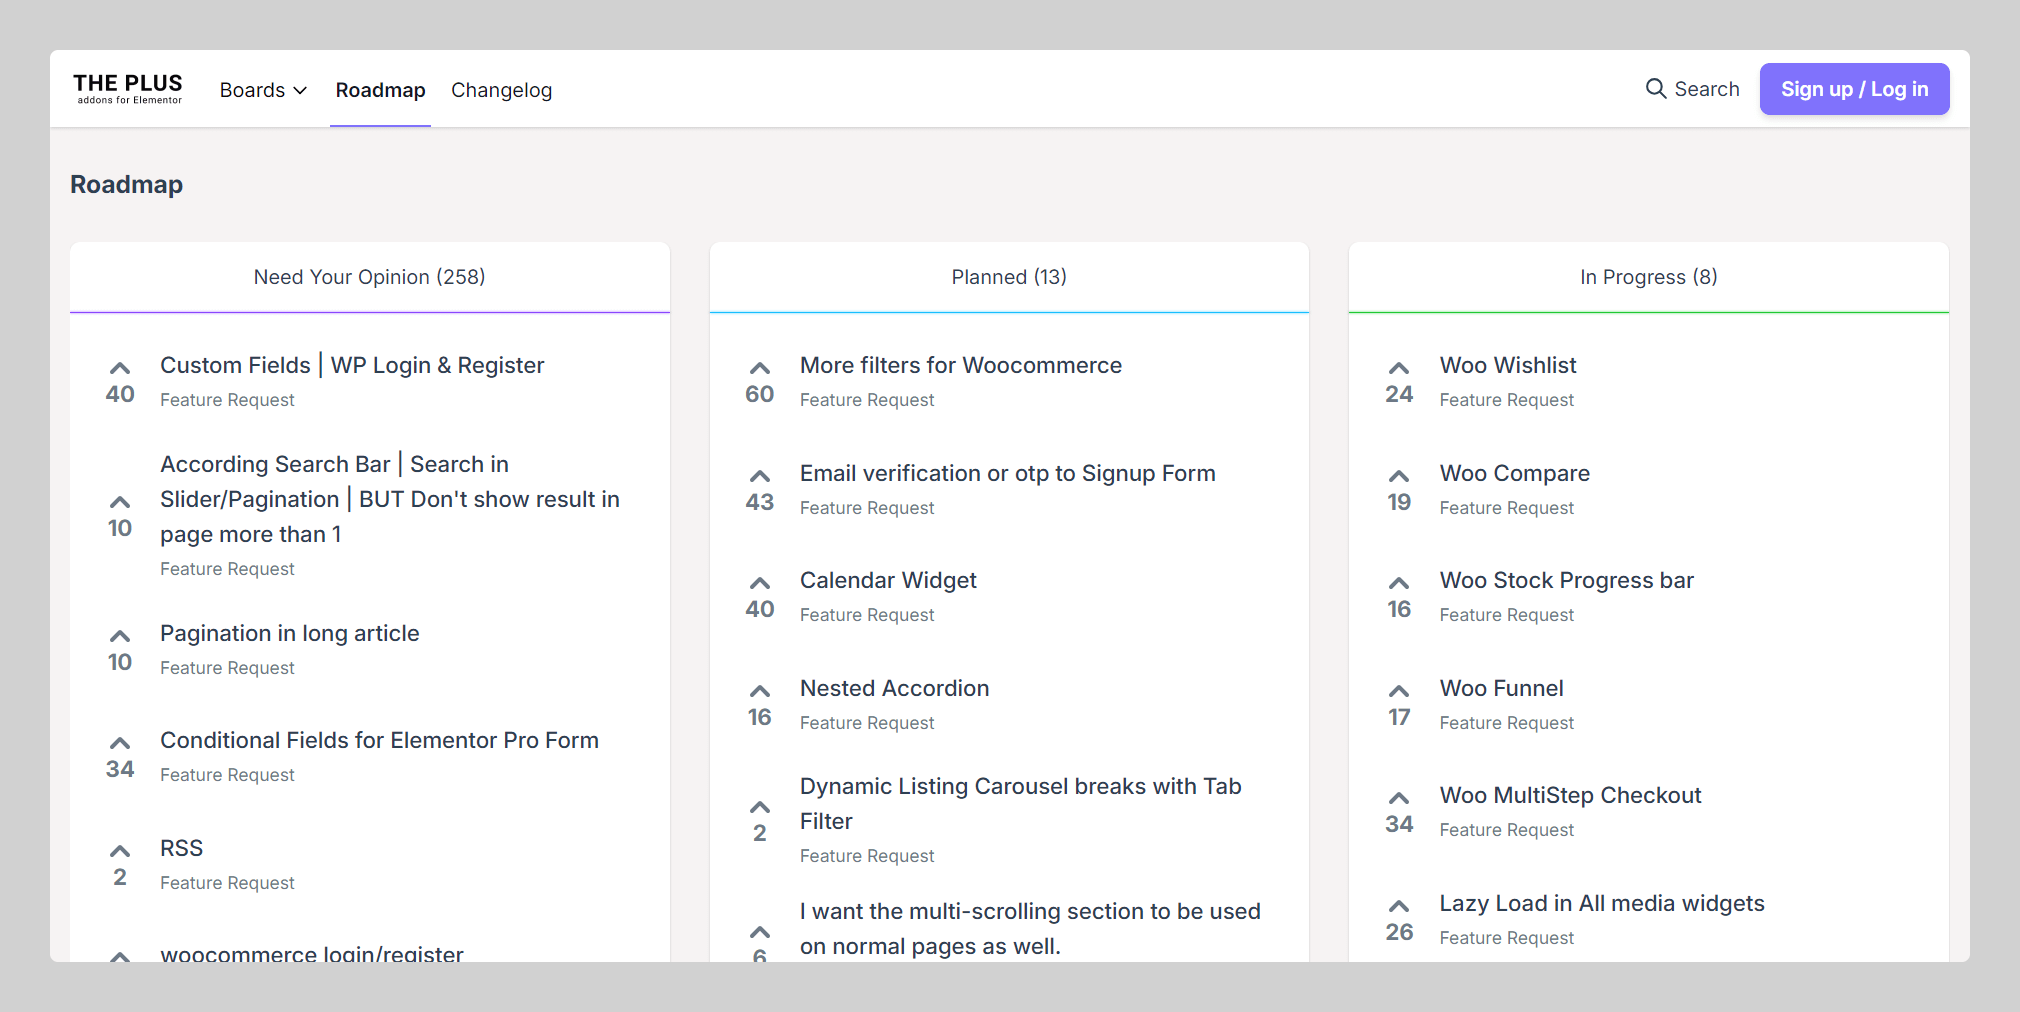Click the search magnifier icon
The height and width of the screenshot is (1012, 2020).
tap(1656, 89)
